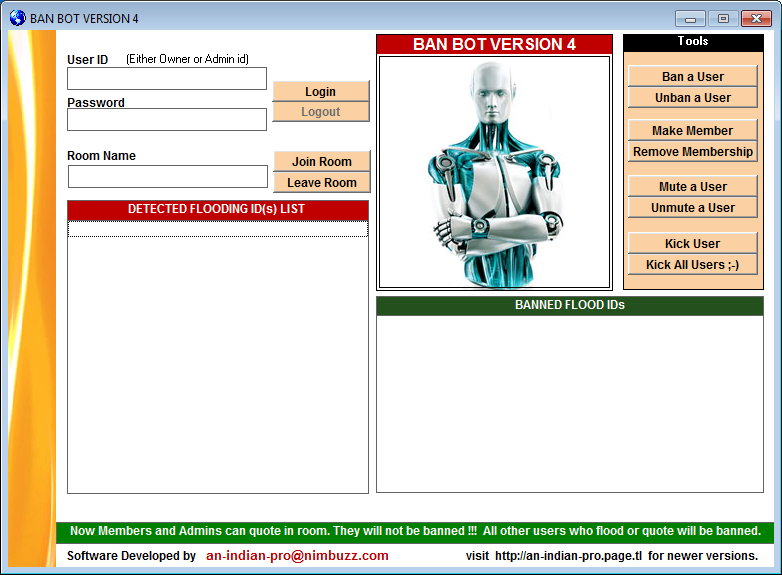Select first row in detected flooding IDs list
Image resolution: width=782 pixels, height=575 pixels.
(x=218, y=229)
